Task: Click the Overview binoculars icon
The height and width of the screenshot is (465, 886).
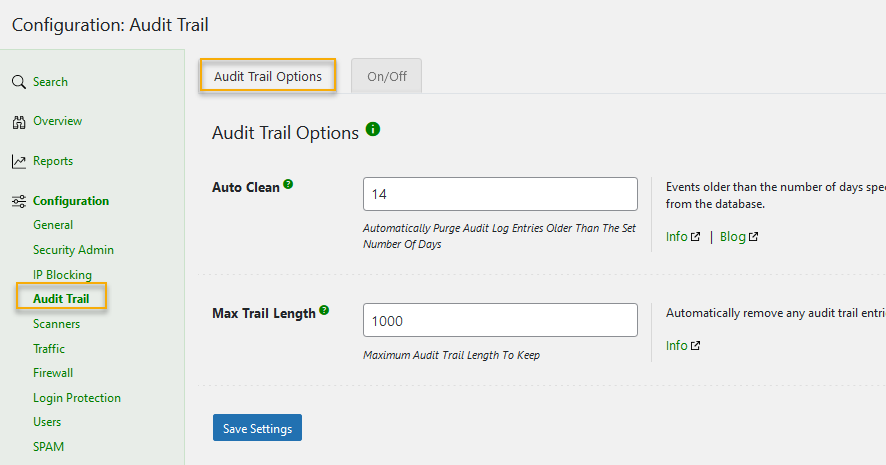Action: click(x=18, y=122)
